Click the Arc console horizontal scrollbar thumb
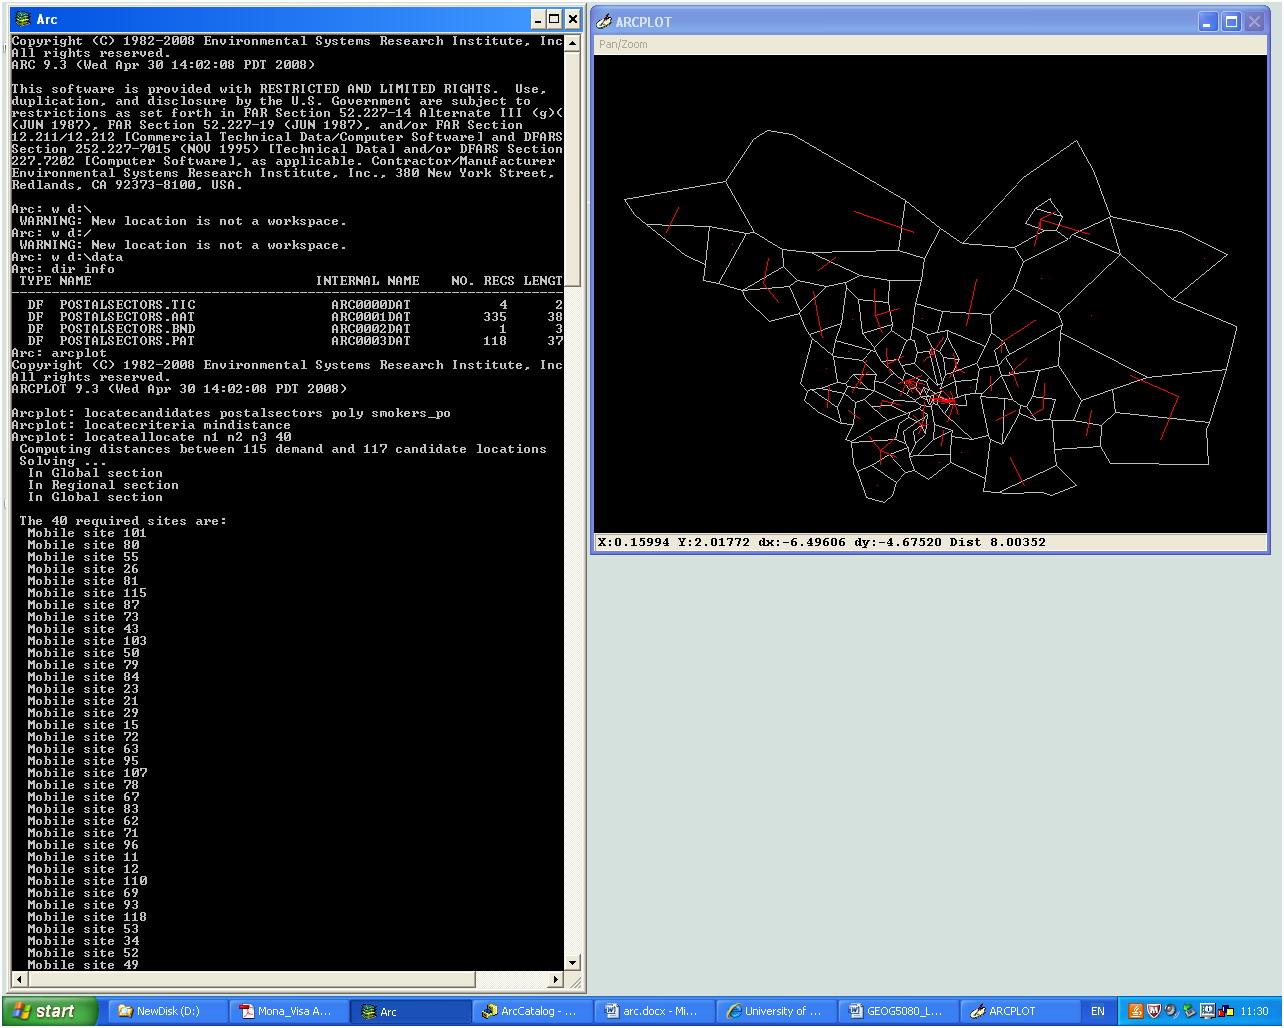 tap(250, 979)
